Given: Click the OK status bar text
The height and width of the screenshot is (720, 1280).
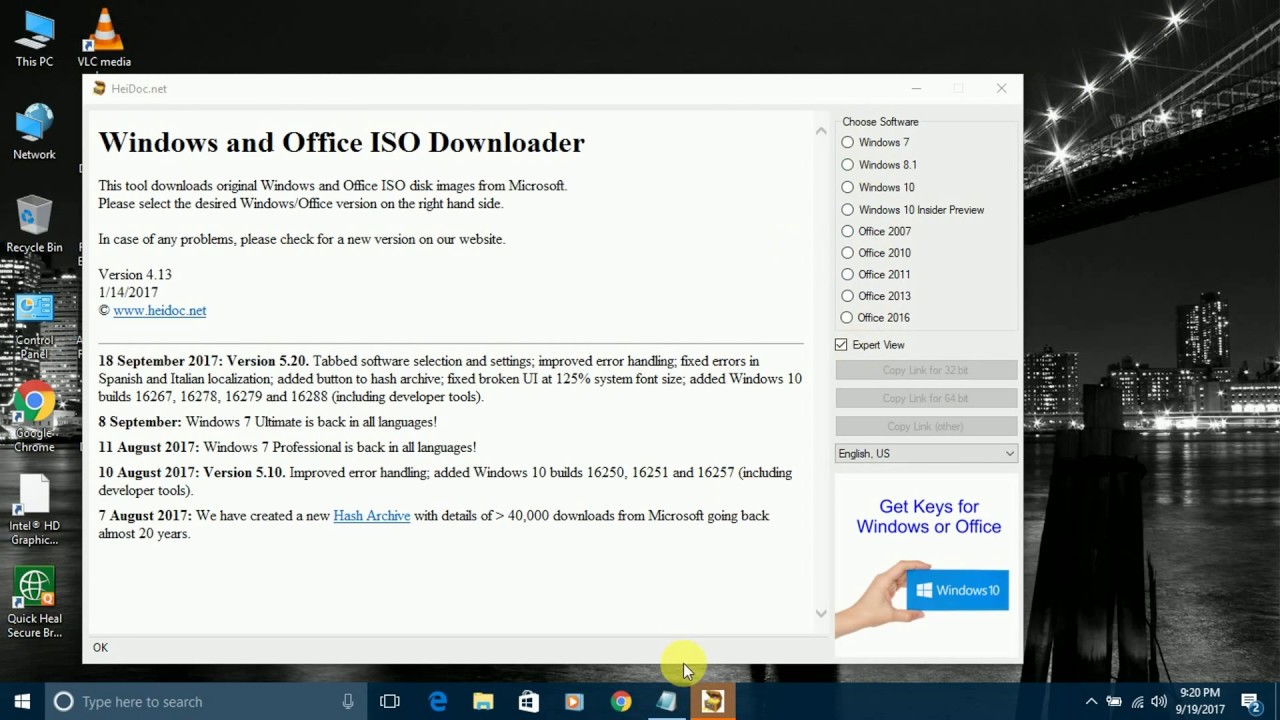Looking at the screenshot, I should [100, 647].
